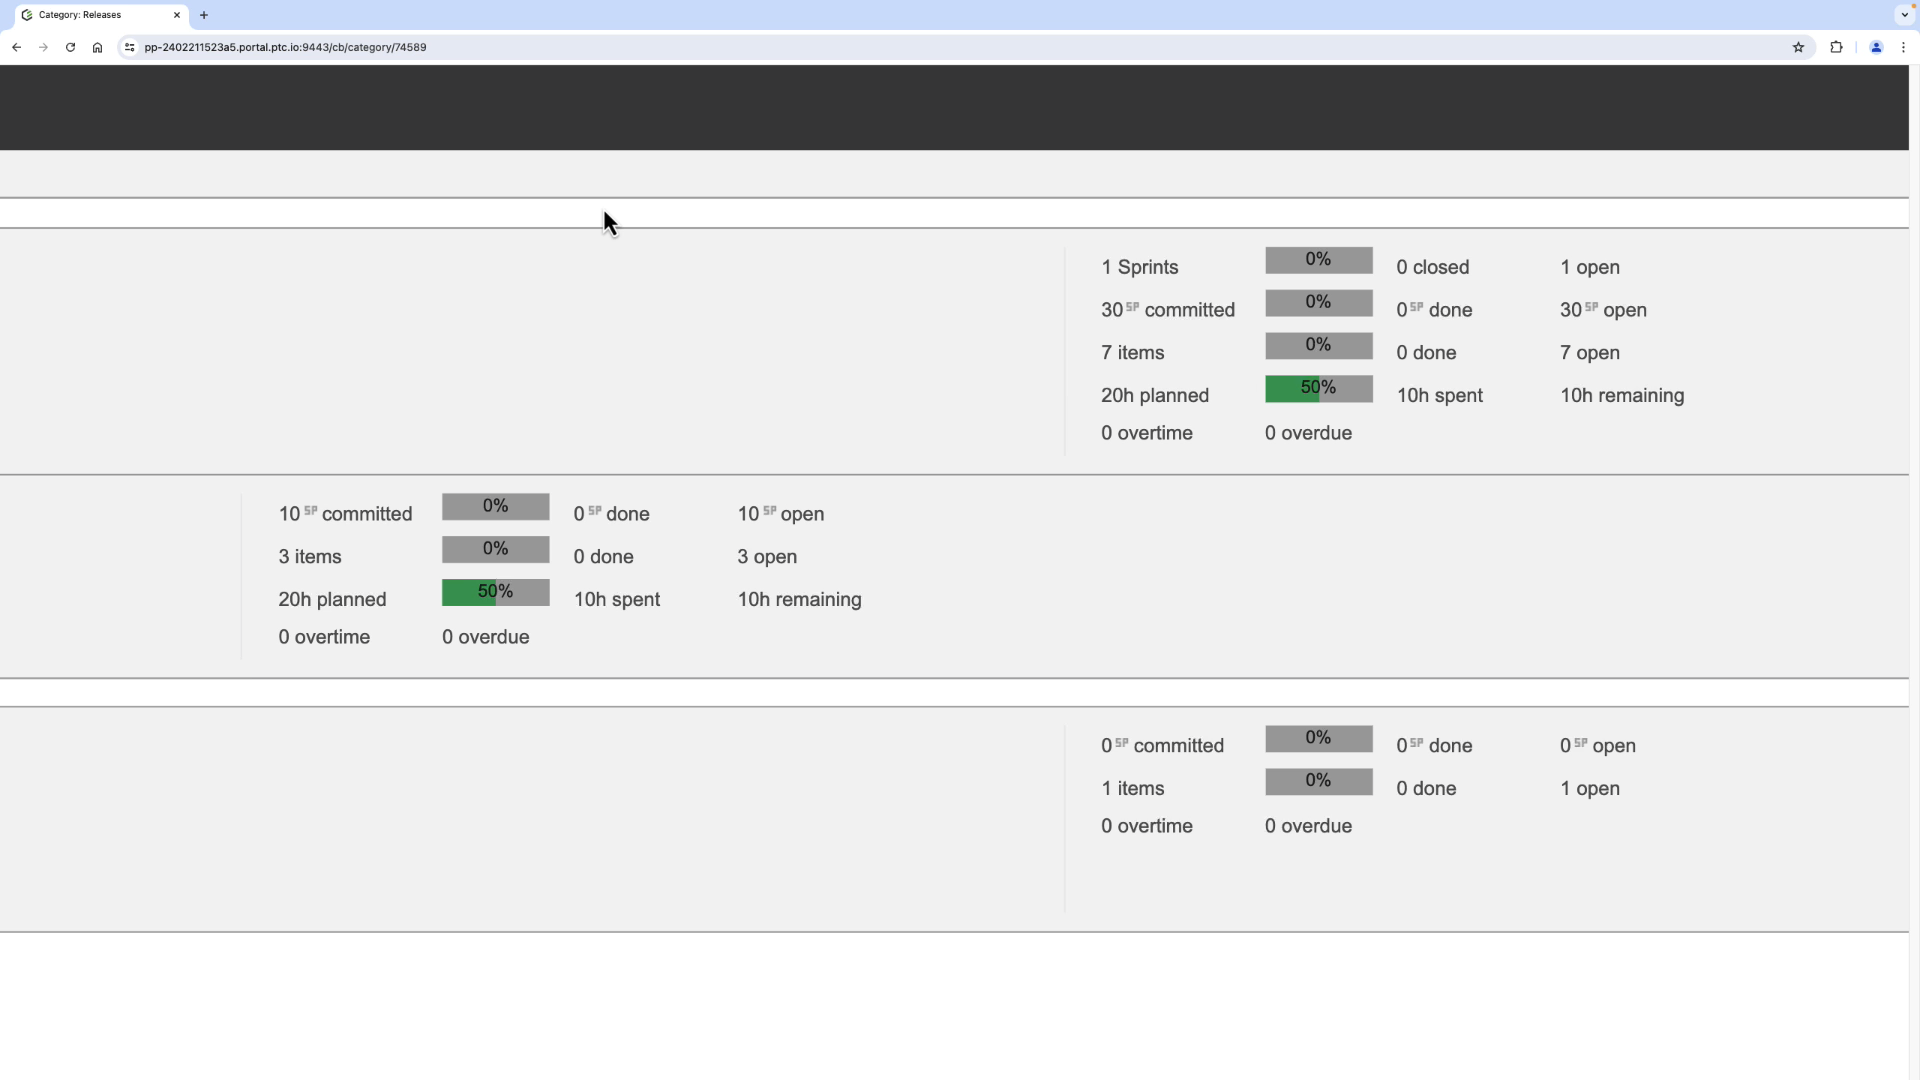Select the '7 open' value
The image size is (1920, 1080).
pyautogui.click(x=1589, y=353)
